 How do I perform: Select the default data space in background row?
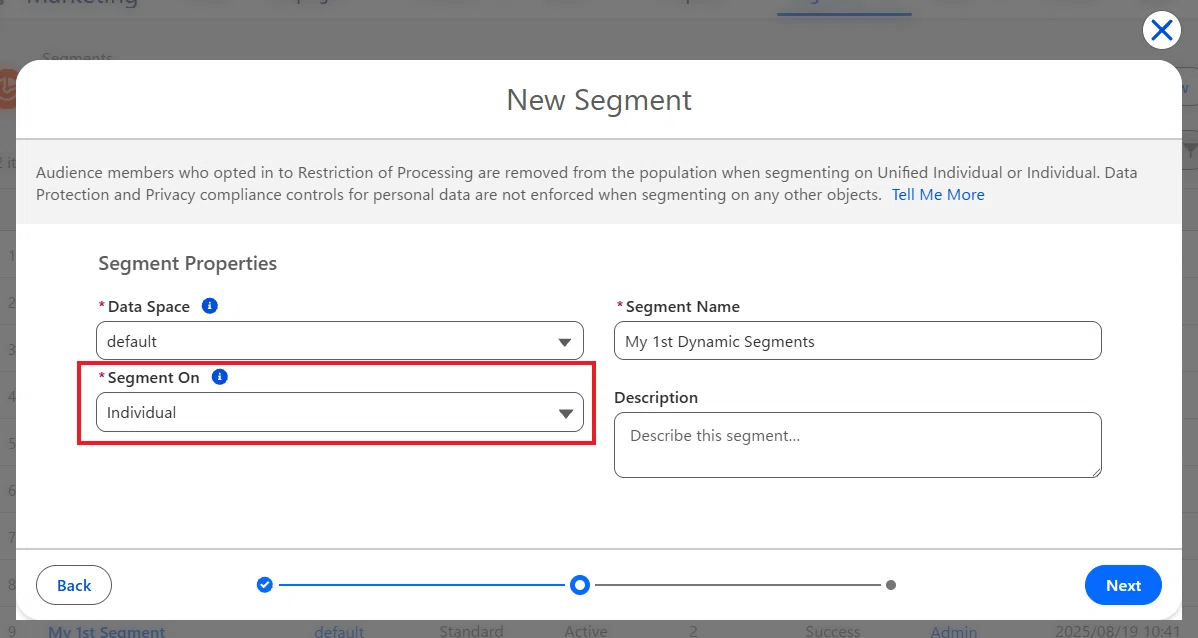pos(339,631)
